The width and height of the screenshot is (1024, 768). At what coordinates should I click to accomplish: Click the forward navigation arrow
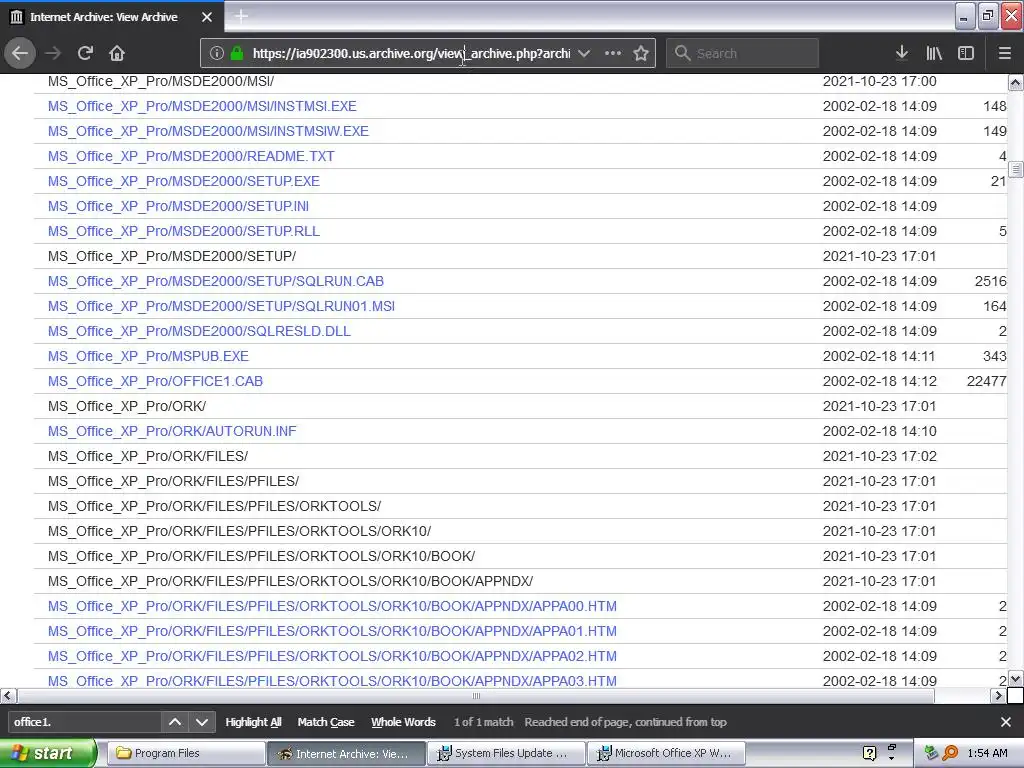tap(53, 53)
